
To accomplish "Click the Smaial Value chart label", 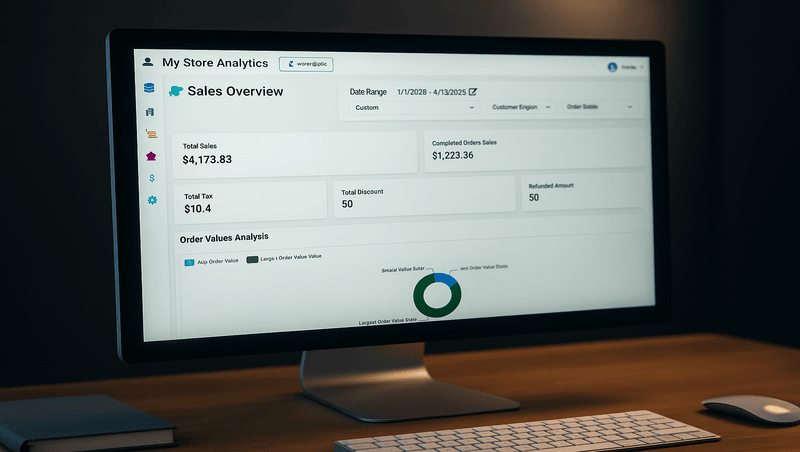I will 403,269.
